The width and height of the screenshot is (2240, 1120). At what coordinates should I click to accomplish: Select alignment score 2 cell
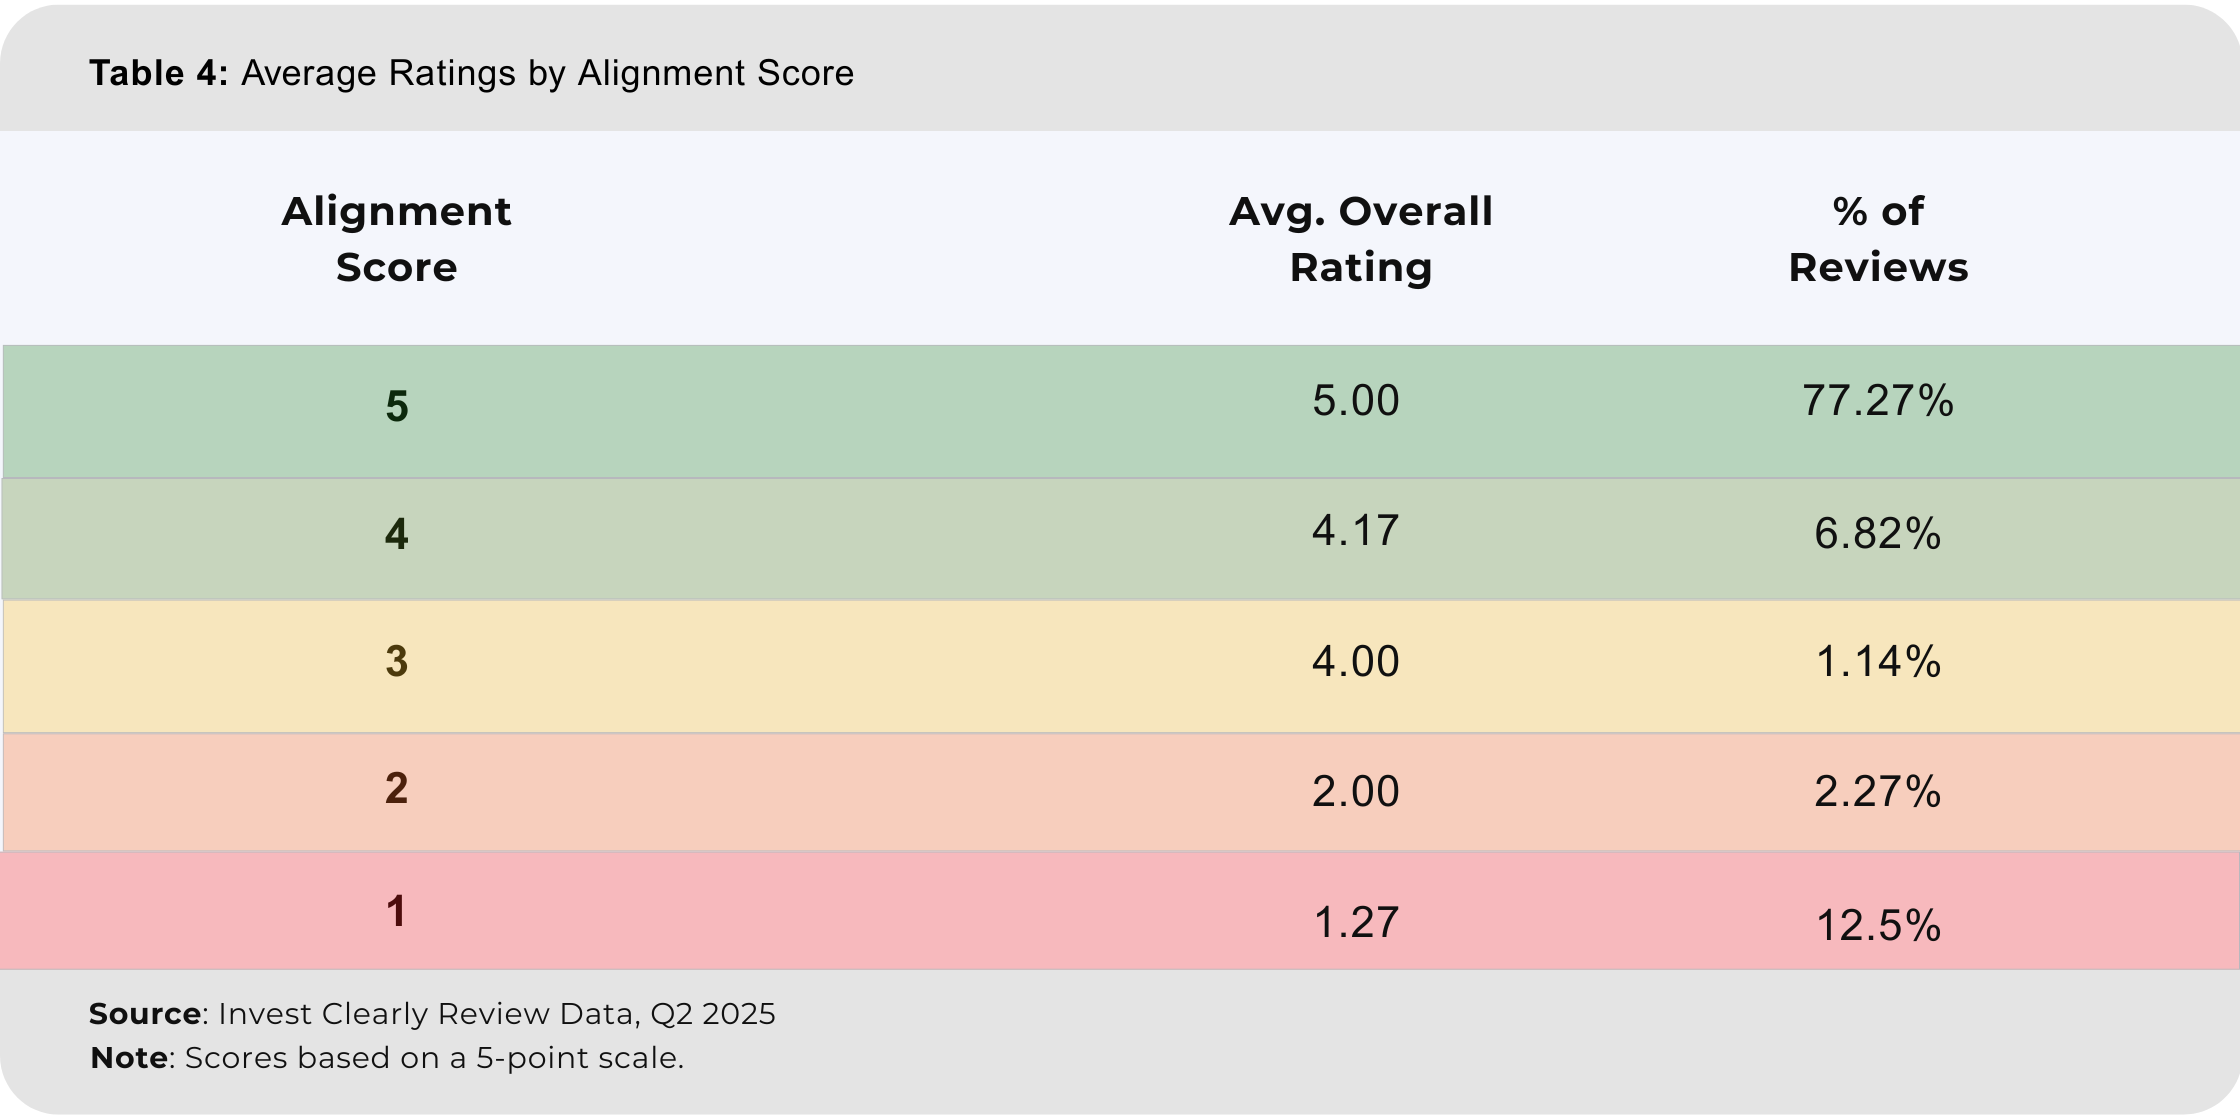pyautogui.click(x=397, y=788)
